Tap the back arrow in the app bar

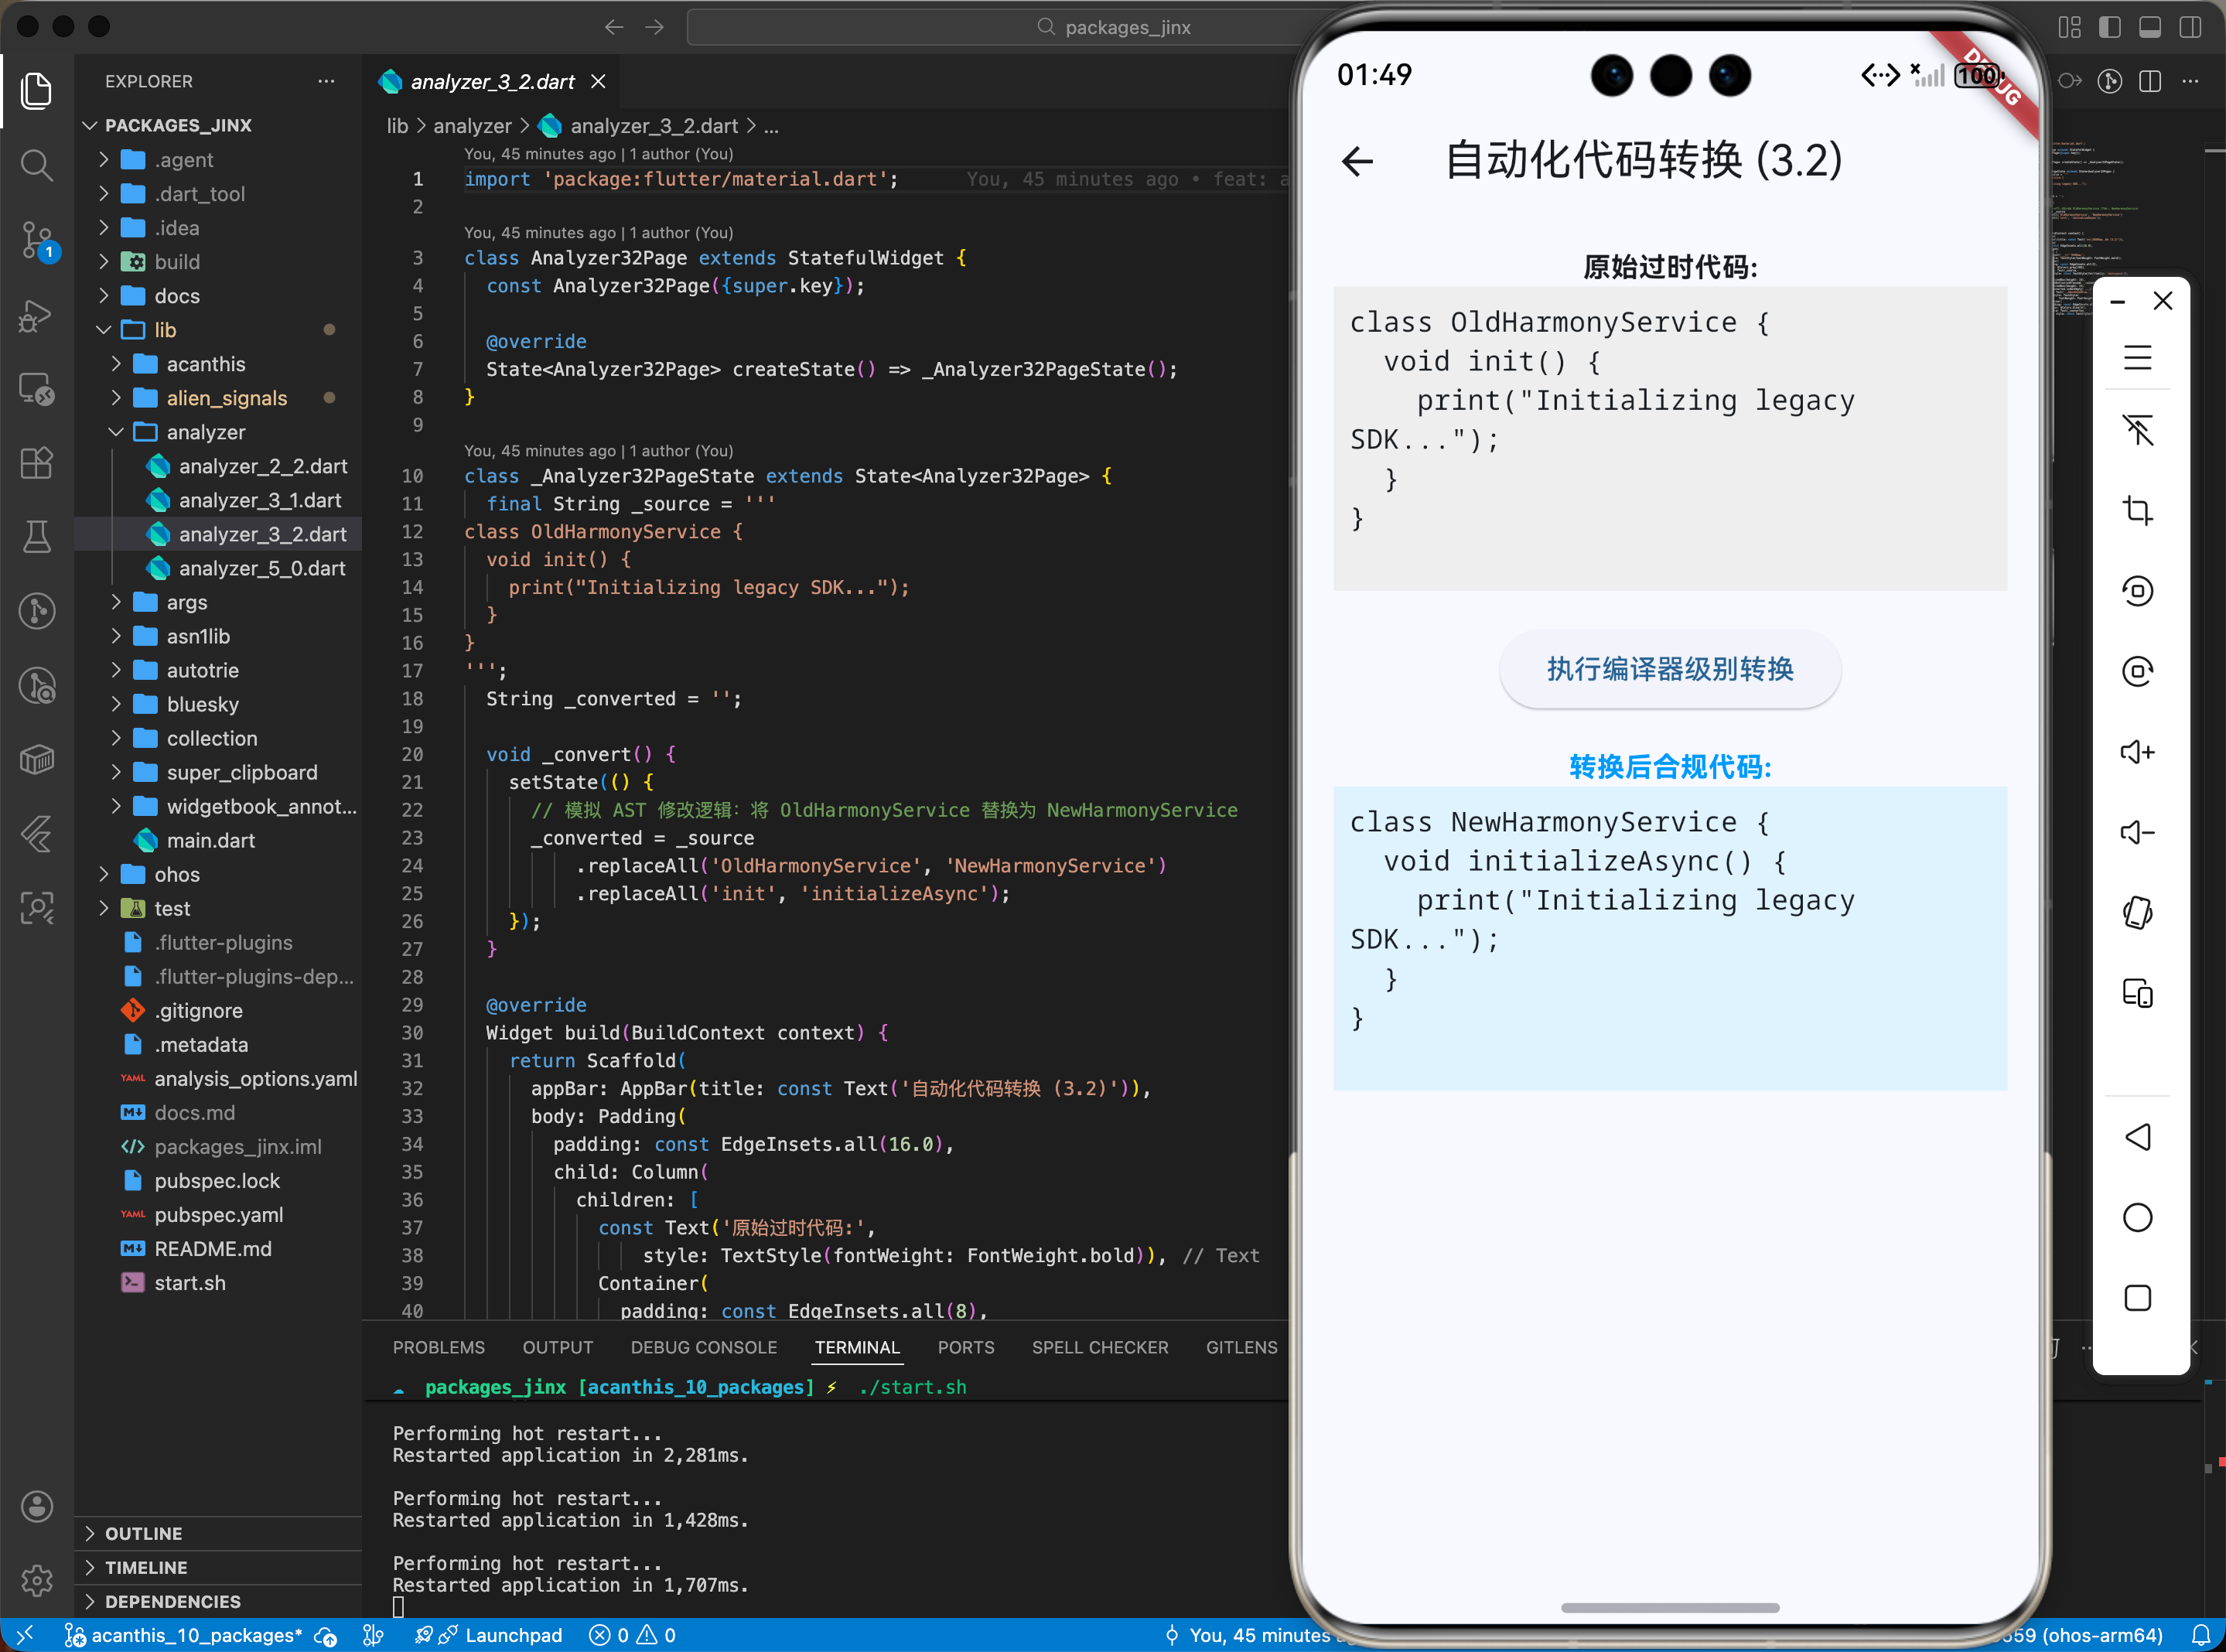tap(1357, 161)
